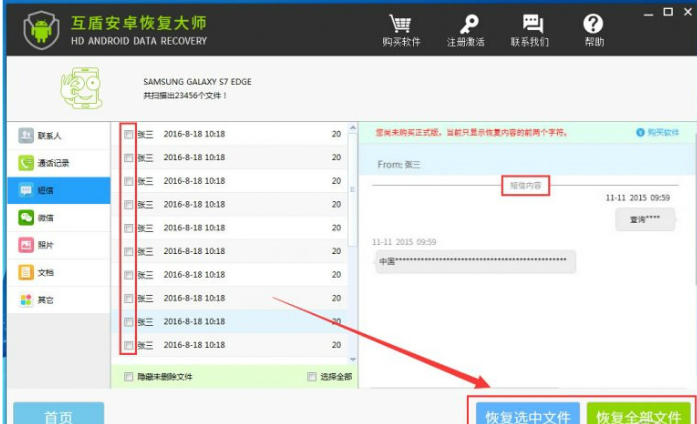Open the 微信 category tab
The width and height of the screenshot is (697, 424).
point(59,218)
